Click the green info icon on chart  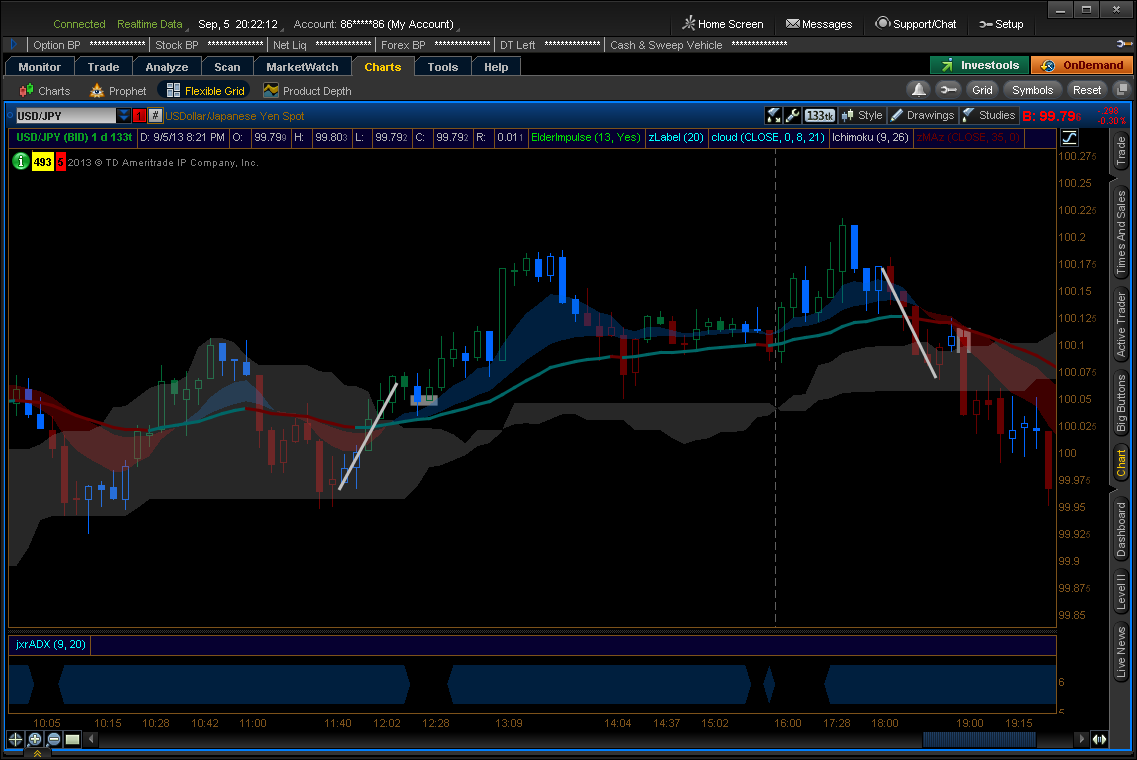(x=20, y=162)
